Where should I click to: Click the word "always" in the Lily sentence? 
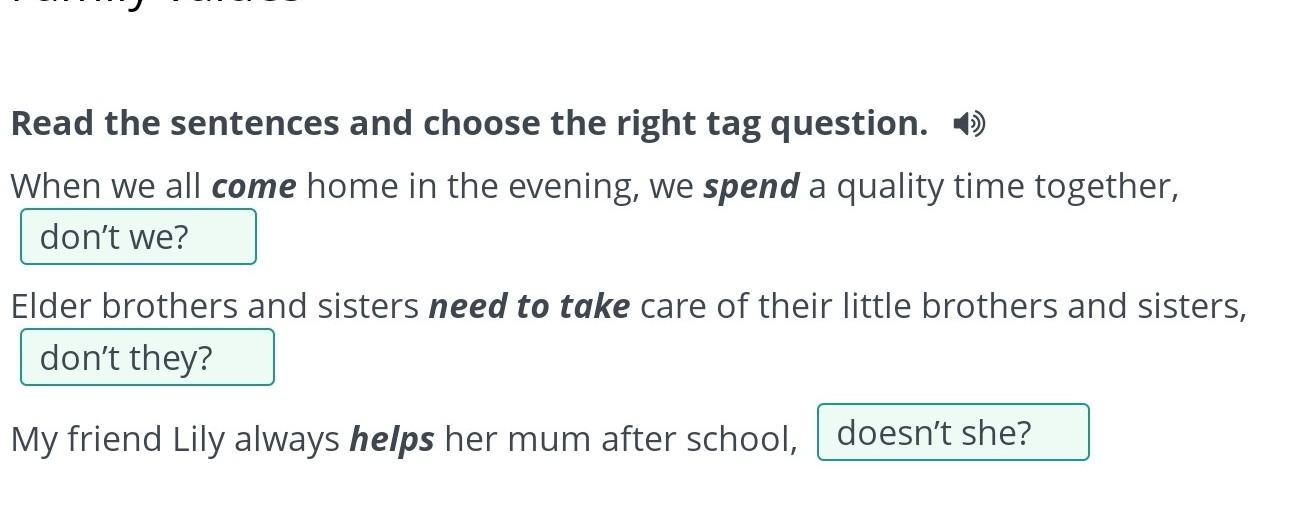tap(287, 440)
